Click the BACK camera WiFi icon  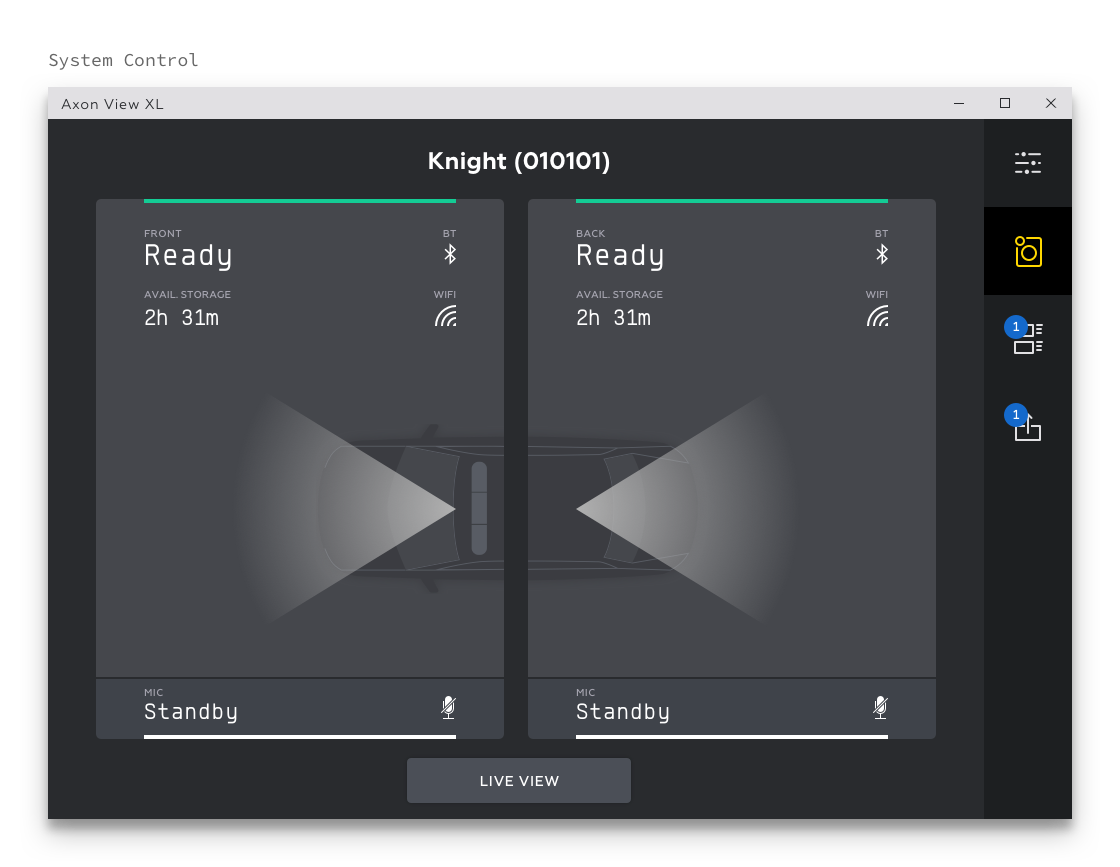878,316
